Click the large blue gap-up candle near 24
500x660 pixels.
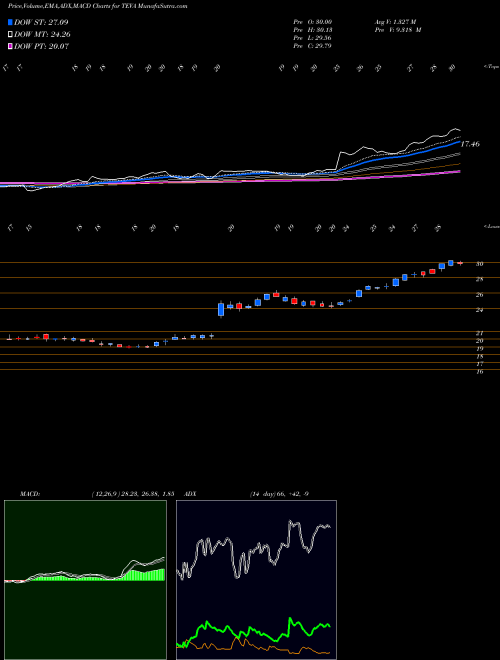click(221, 309)
